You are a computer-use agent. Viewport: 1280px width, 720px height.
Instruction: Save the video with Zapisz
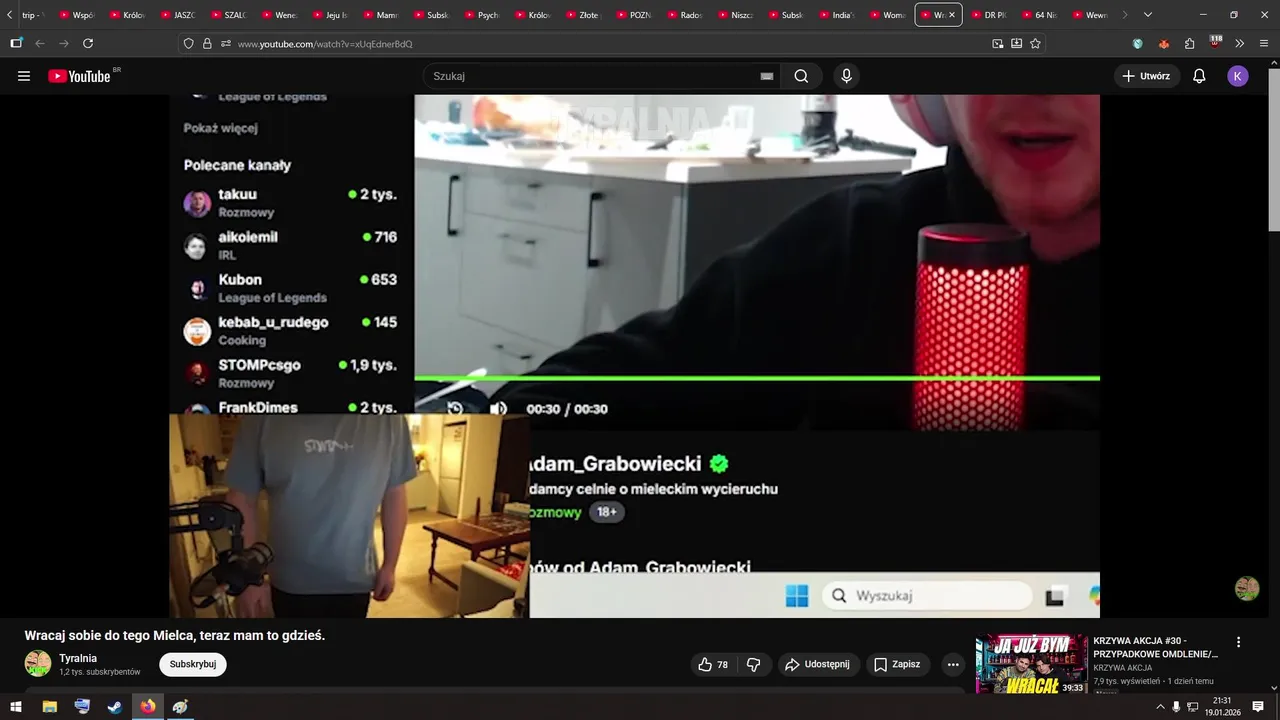pos(897,664)
